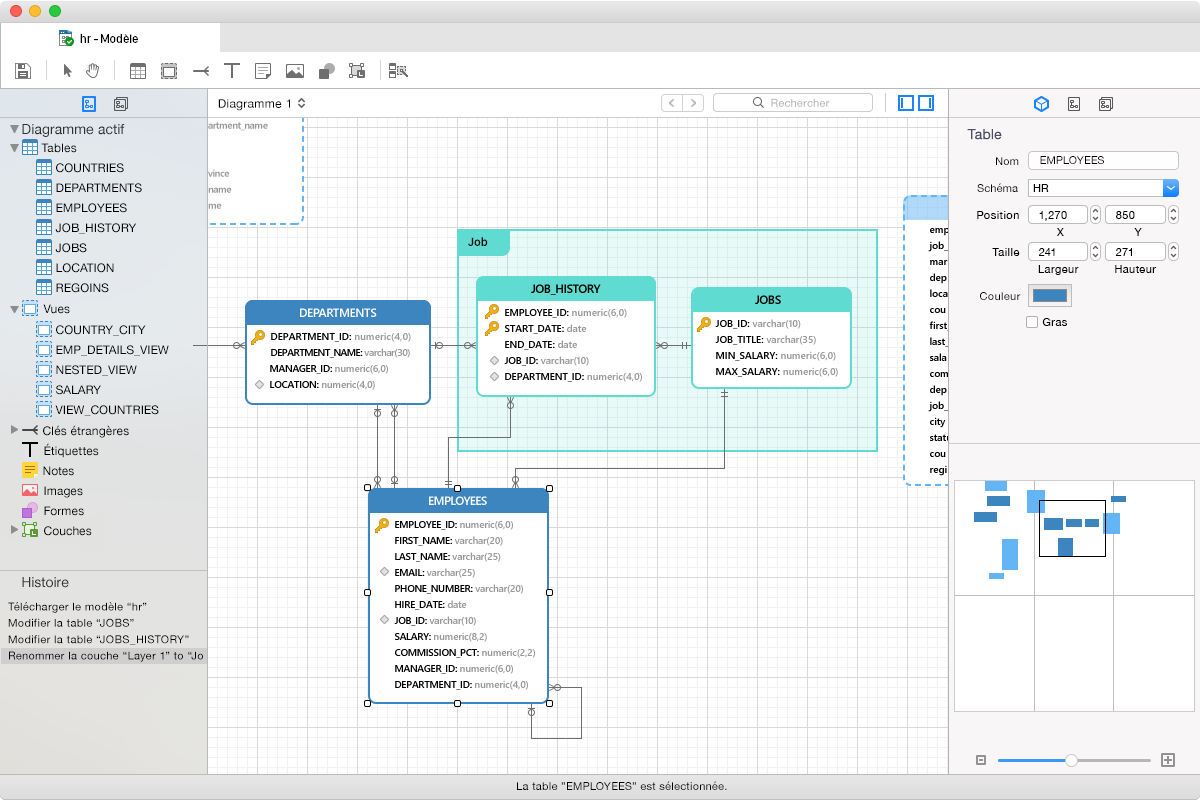The height and width of the screenshot is (800, 1200).
Task: Open the Schéma dropdown showing HR
Action: pos(1171,187)
